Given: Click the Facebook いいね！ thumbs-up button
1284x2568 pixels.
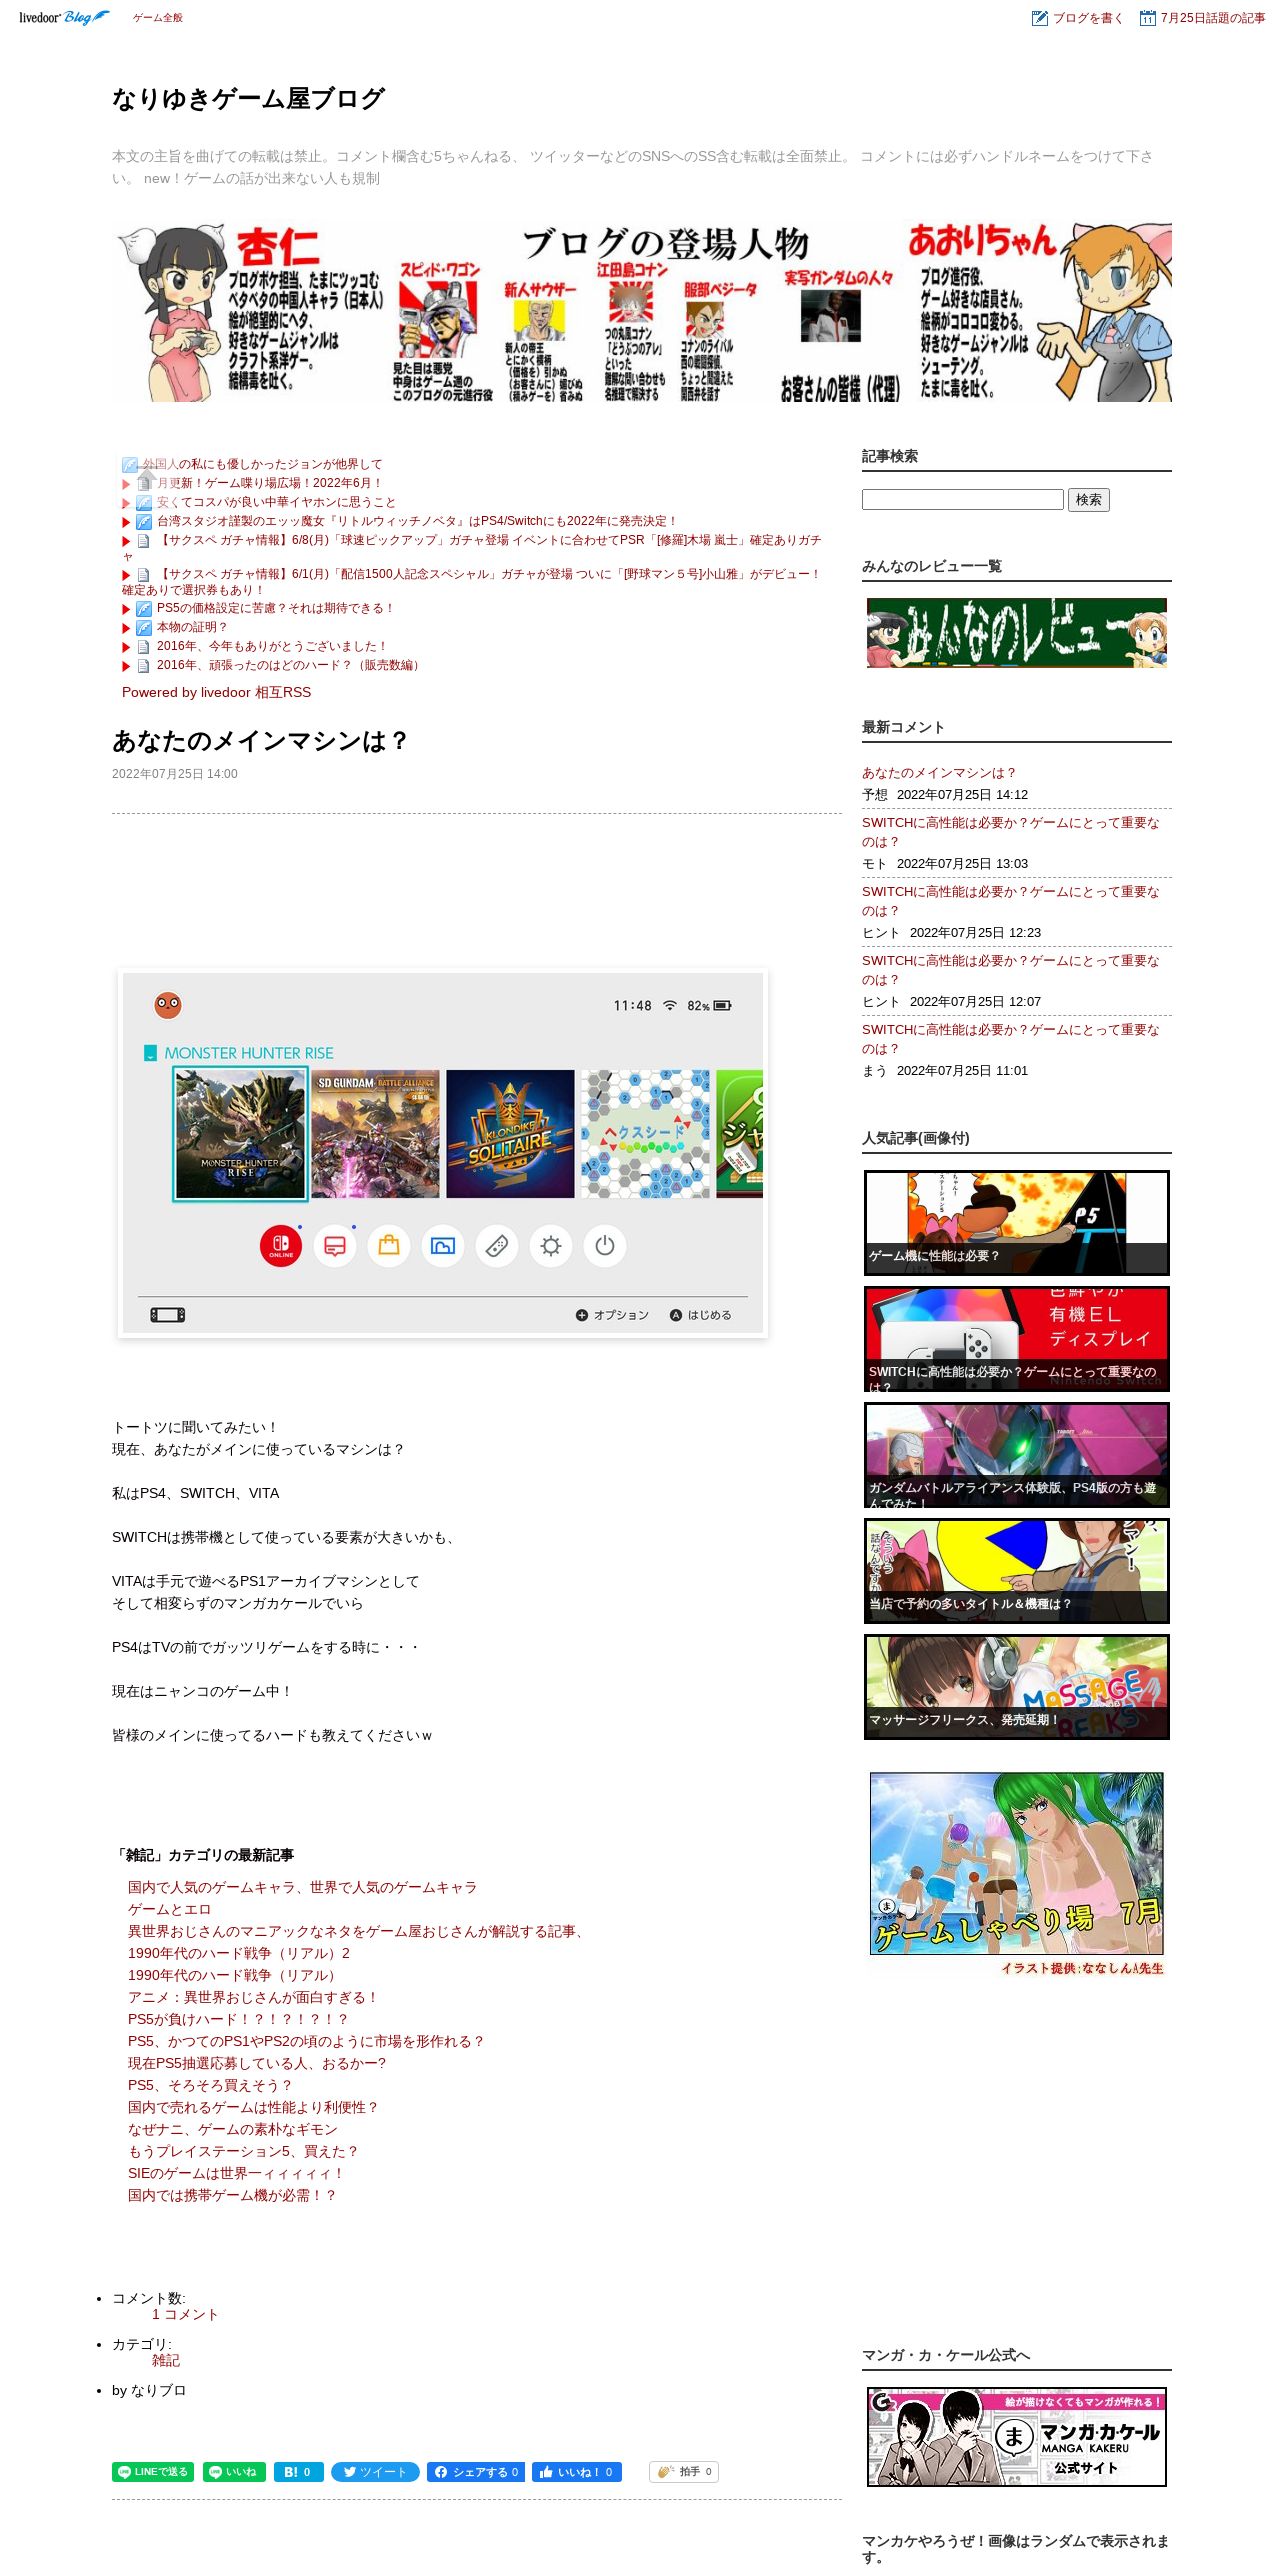Looking at the screenshot, I should point(577,2472).
